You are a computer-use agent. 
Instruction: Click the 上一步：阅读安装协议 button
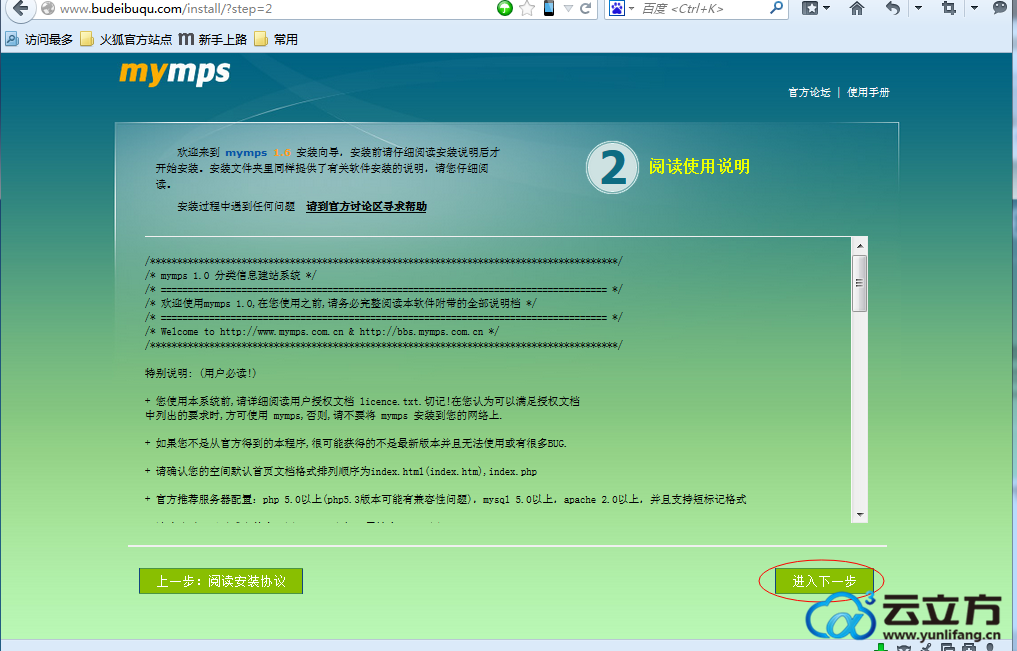coord(221,581)
